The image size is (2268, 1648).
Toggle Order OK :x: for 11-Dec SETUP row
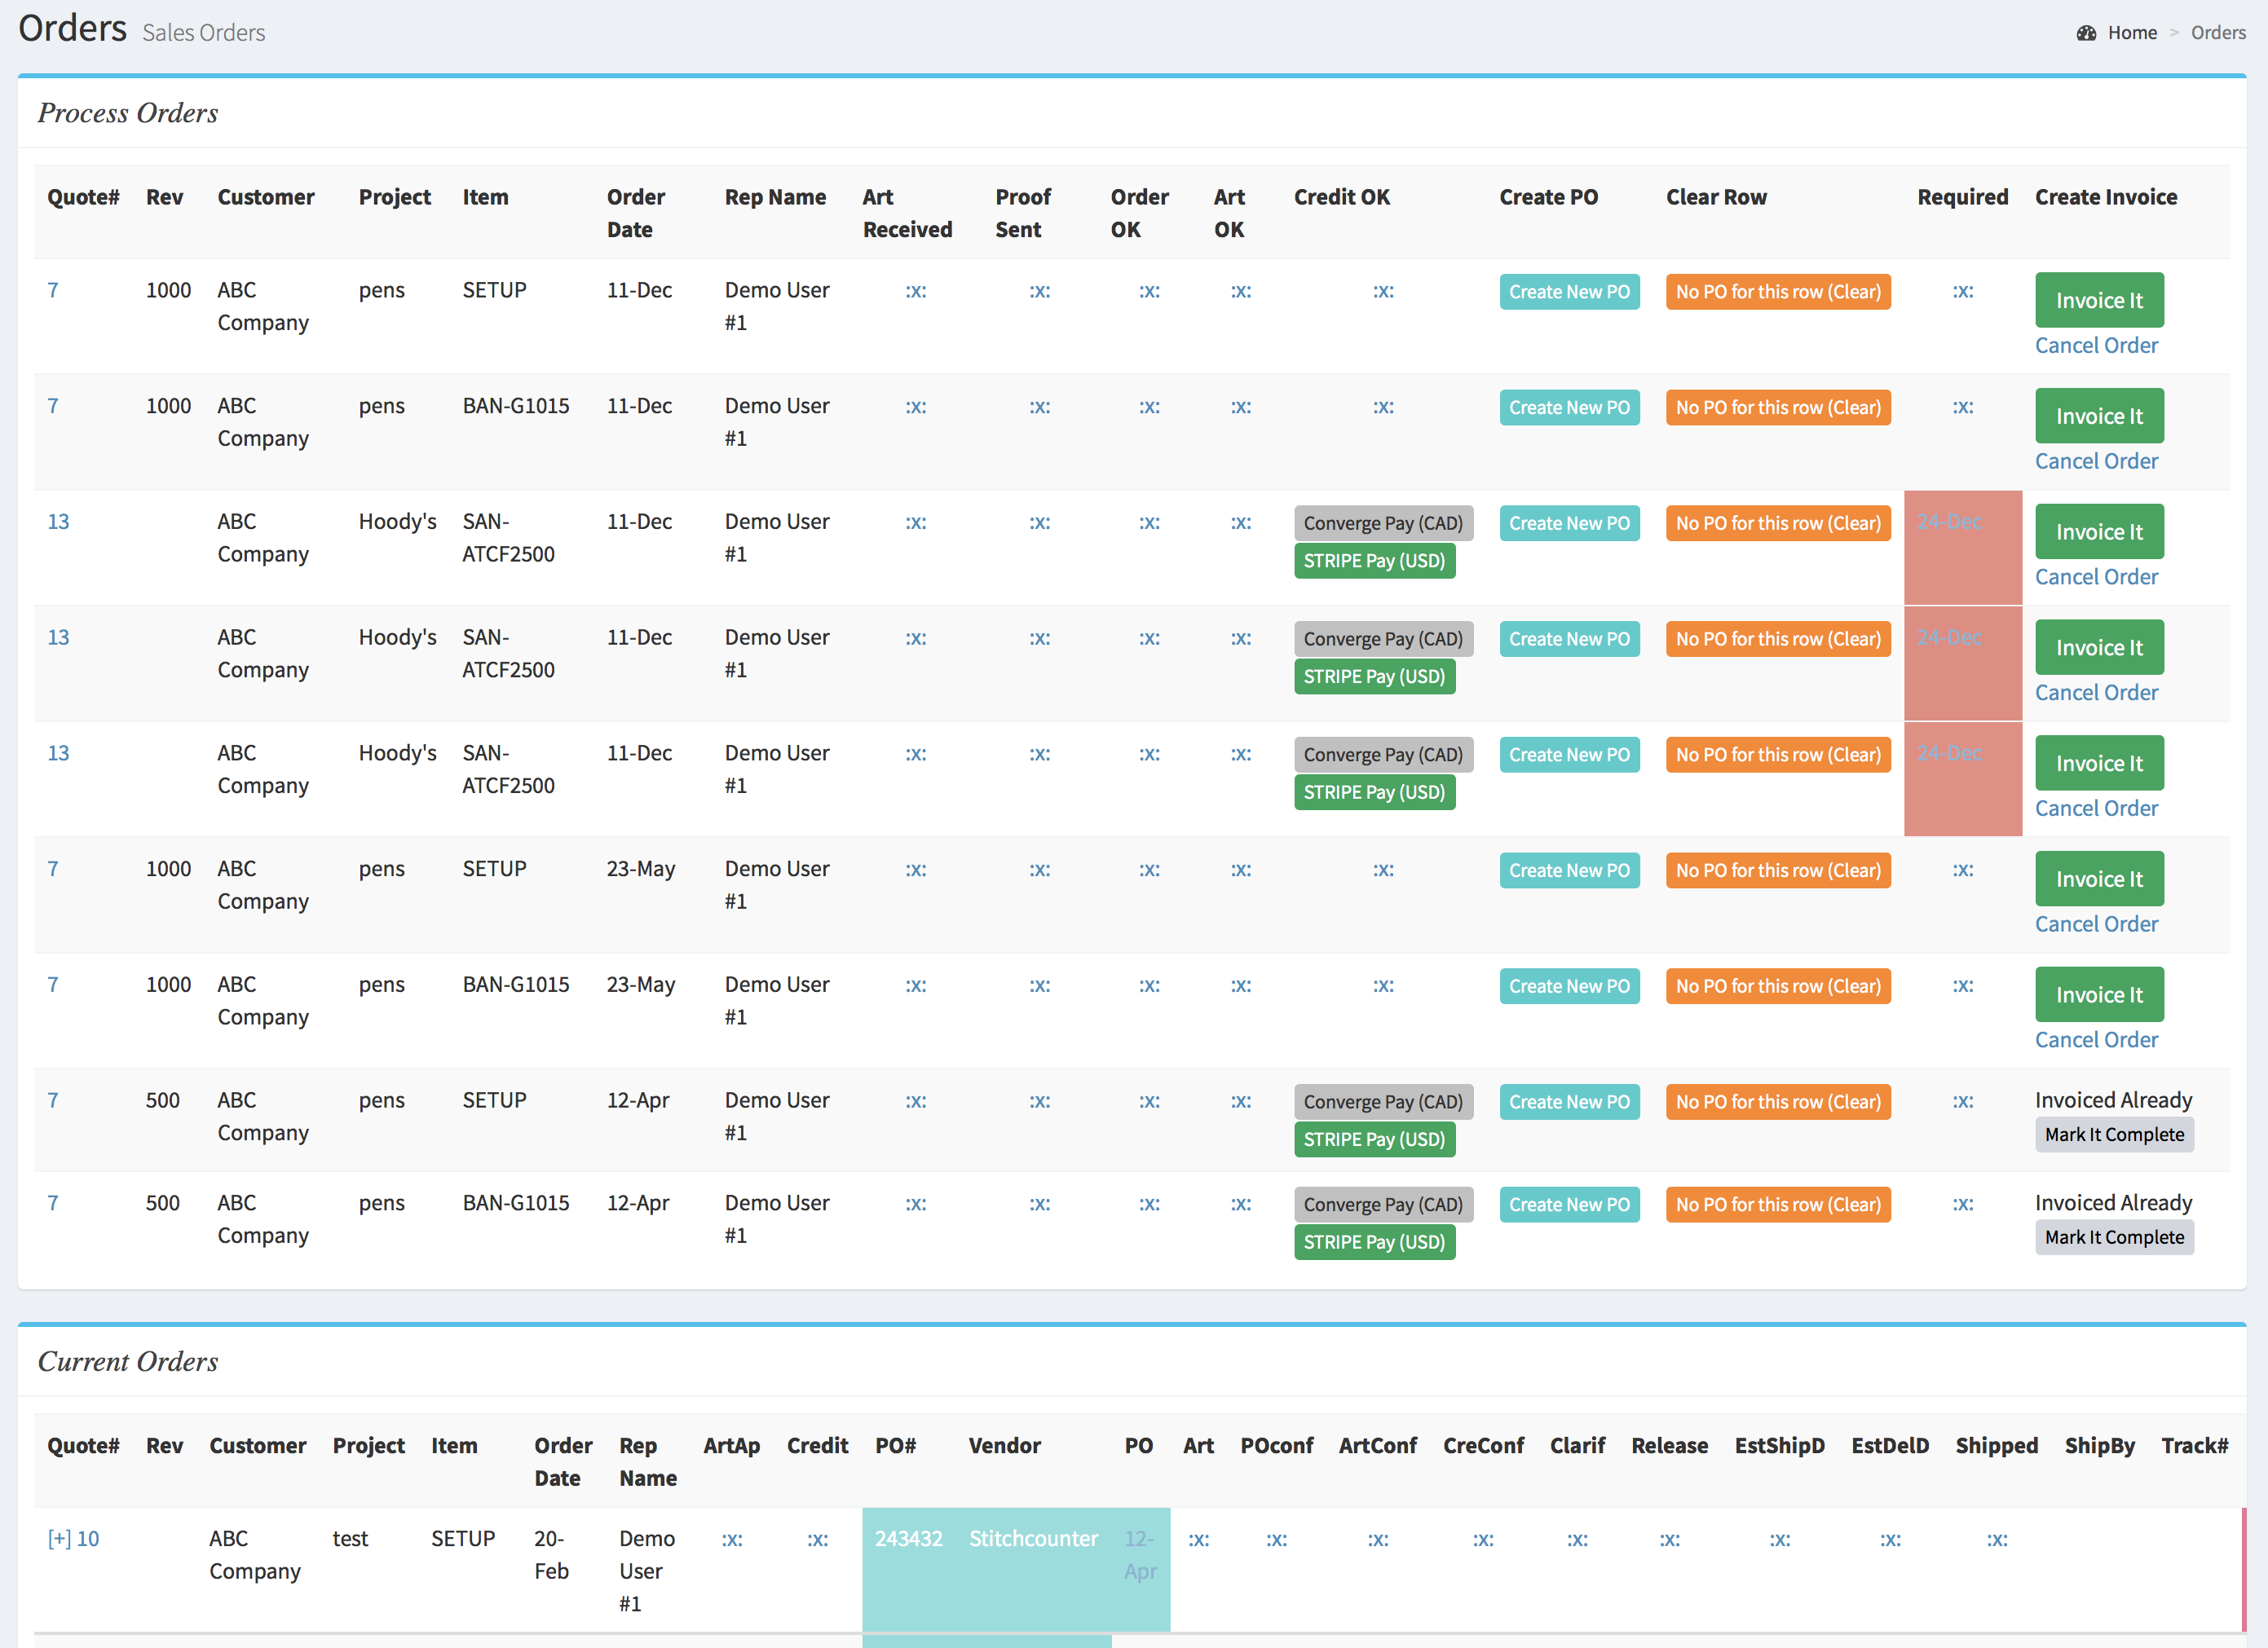pyautogui.click(x=1150, y=291)
